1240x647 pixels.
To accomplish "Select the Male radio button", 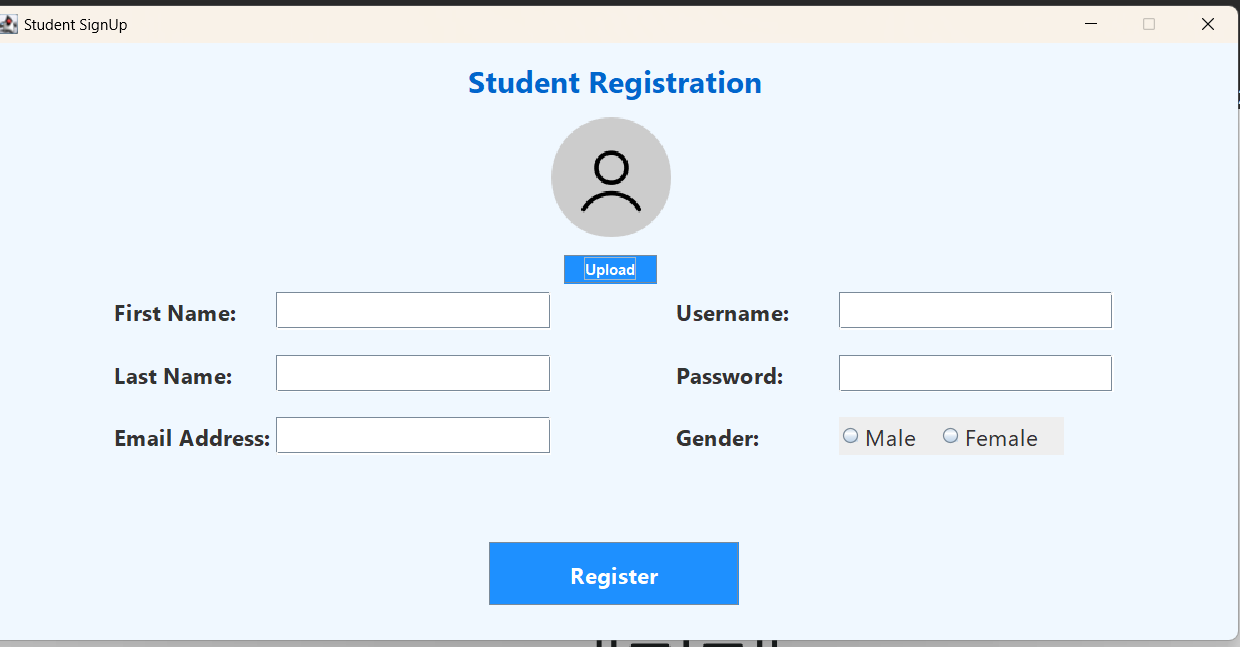I will (x=850, y=434).
